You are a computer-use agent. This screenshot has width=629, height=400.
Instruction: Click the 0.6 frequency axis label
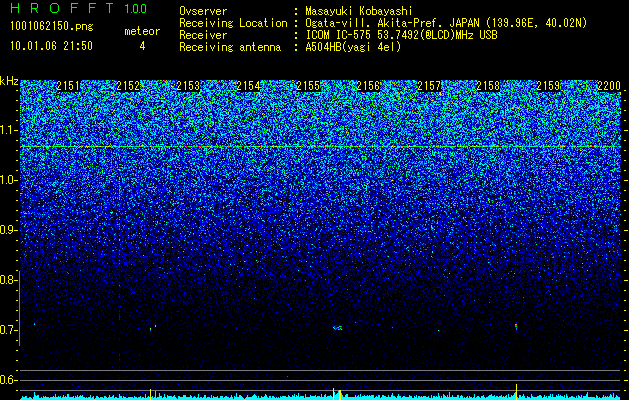coord(8,380)
